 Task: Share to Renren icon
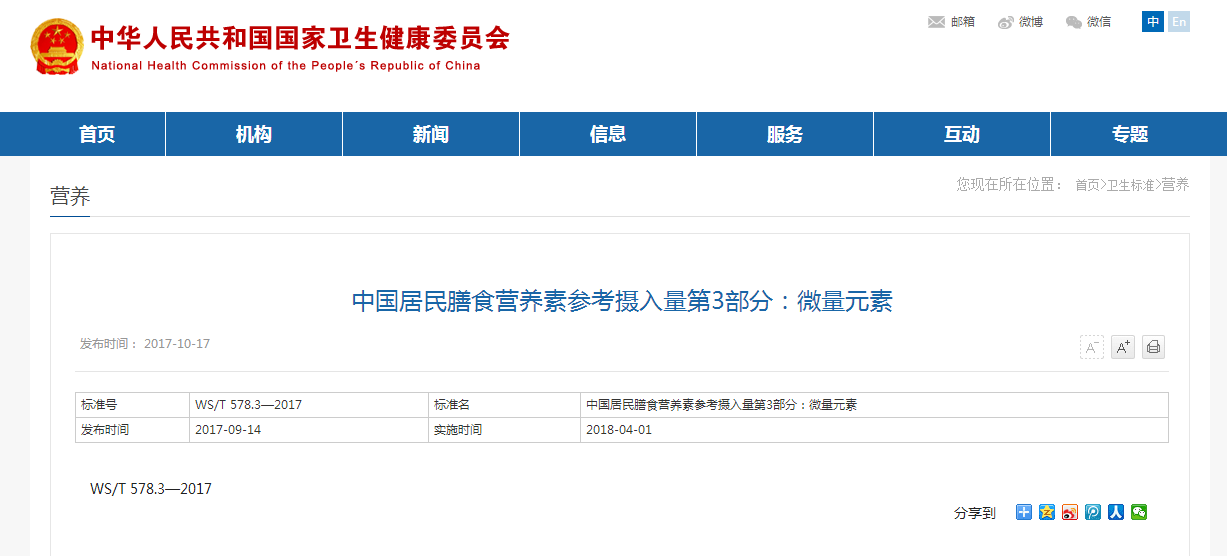[x=1116, y=512]
